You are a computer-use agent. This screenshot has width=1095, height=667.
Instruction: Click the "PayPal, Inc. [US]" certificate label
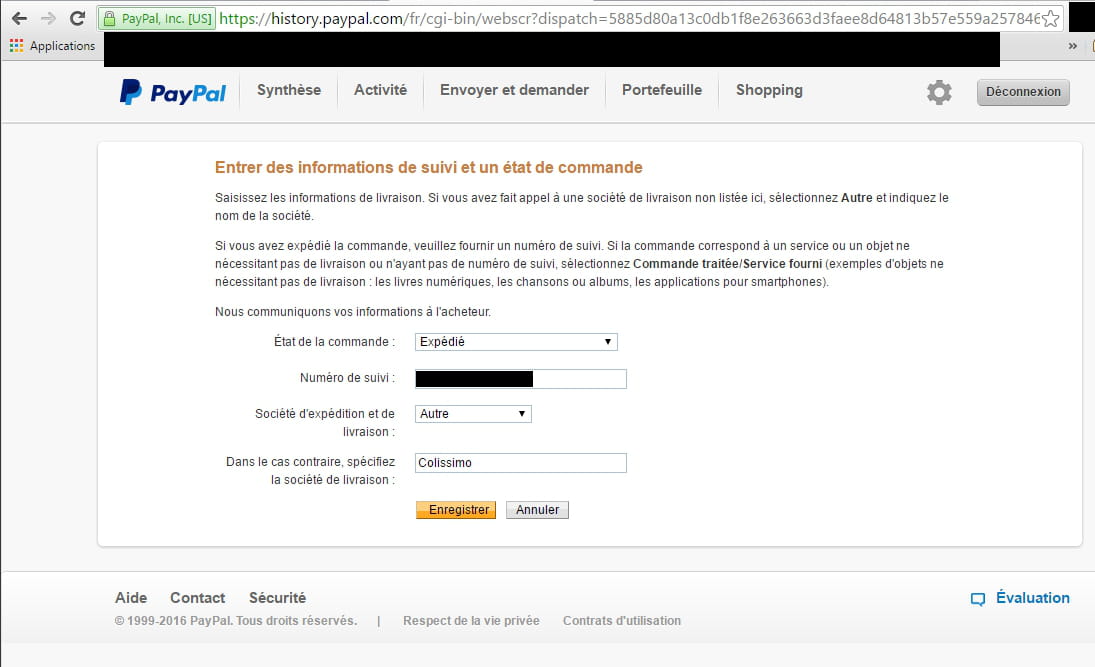[x=167, y=19]
